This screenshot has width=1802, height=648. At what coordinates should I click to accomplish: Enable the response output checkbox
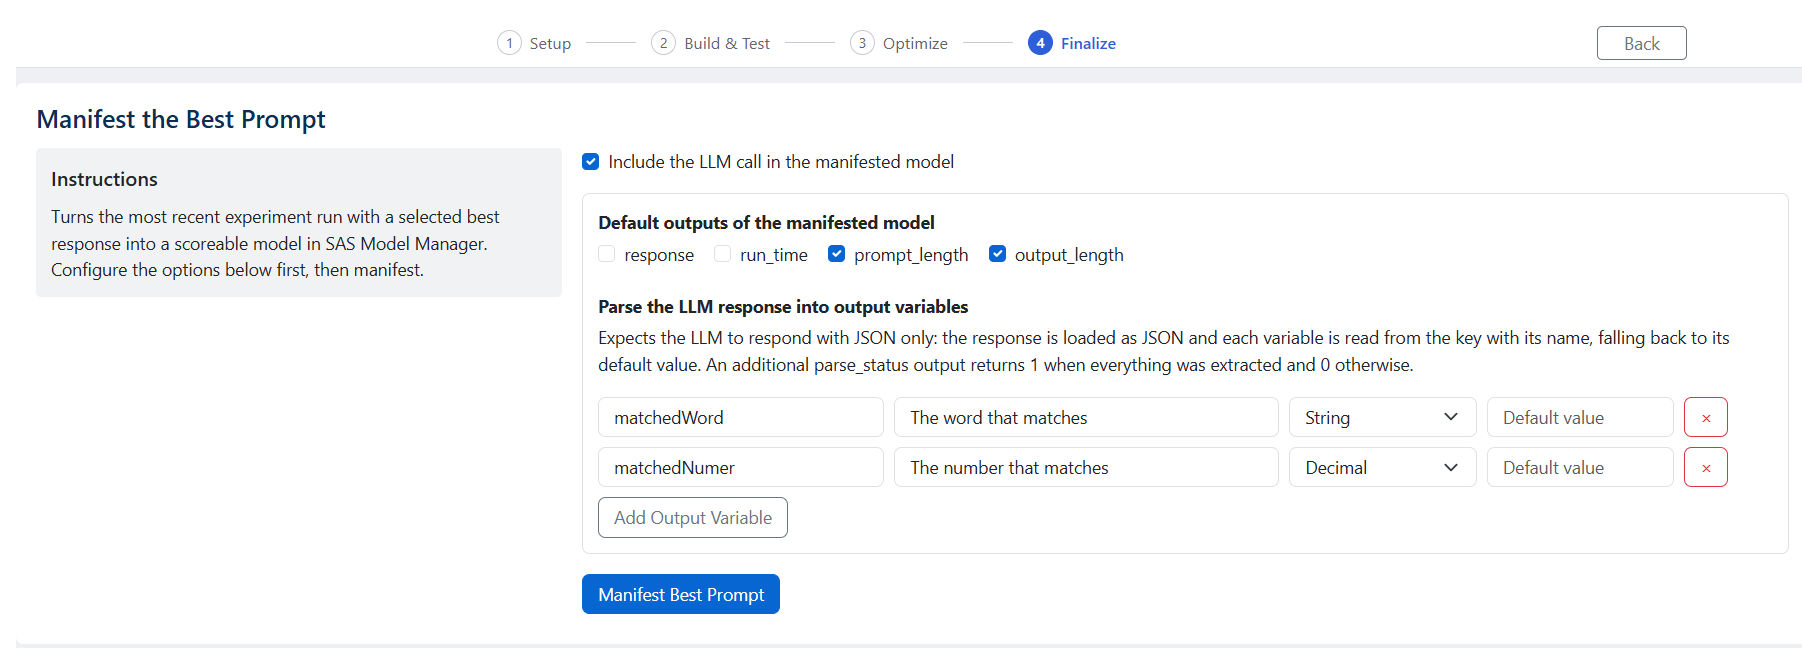(x=607, y=254)
